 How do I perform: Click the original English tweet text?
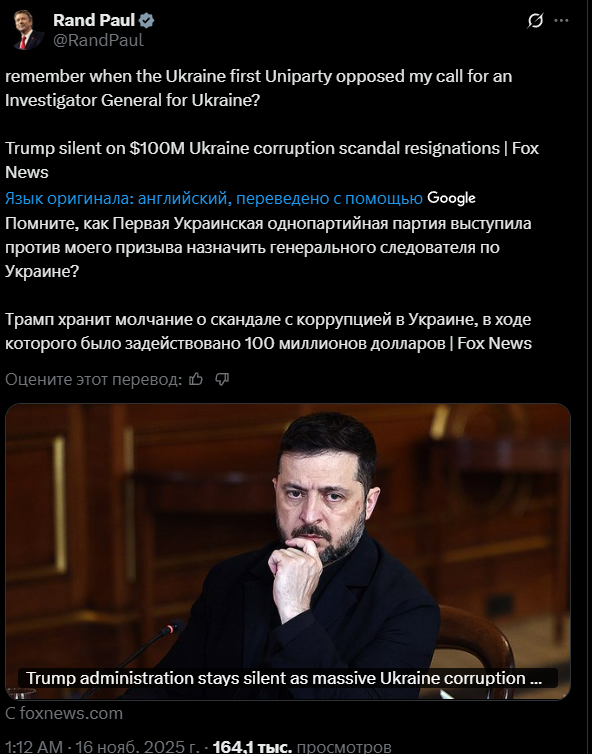point(272,124)
